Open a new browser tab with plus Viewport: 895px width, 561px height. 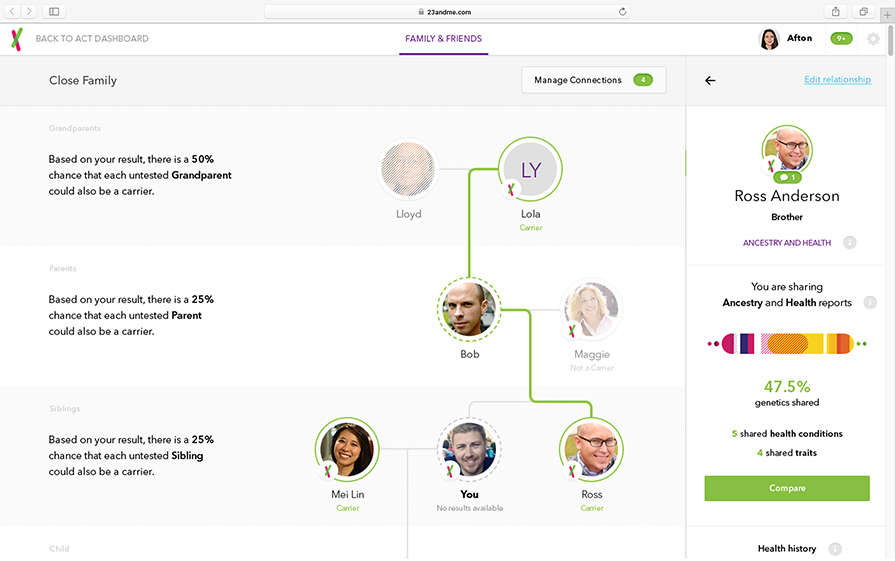(x=888, y=15)
